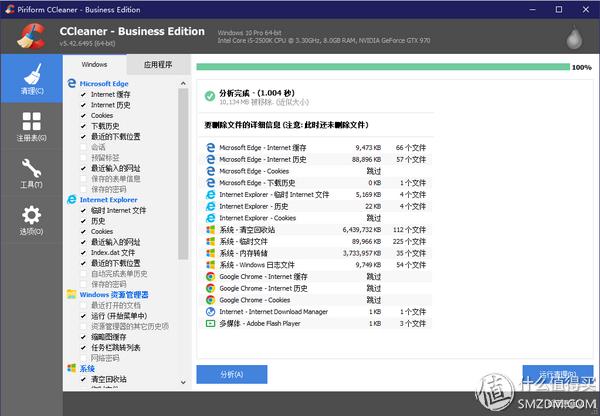The image size is (600, 416).
Task: Toggle the Cookies checkbox under Microsoft Edge
Action: [83, 115]
